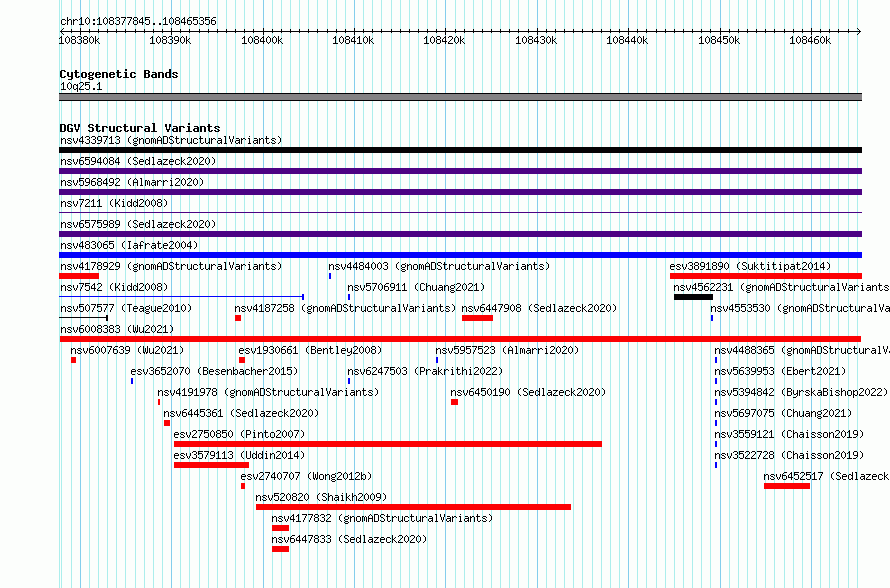The height and width of the screenshot is (588, 890).
Task: Select nsv6445361 (Sedlazeck2020) label
Action: click(241, 413)
